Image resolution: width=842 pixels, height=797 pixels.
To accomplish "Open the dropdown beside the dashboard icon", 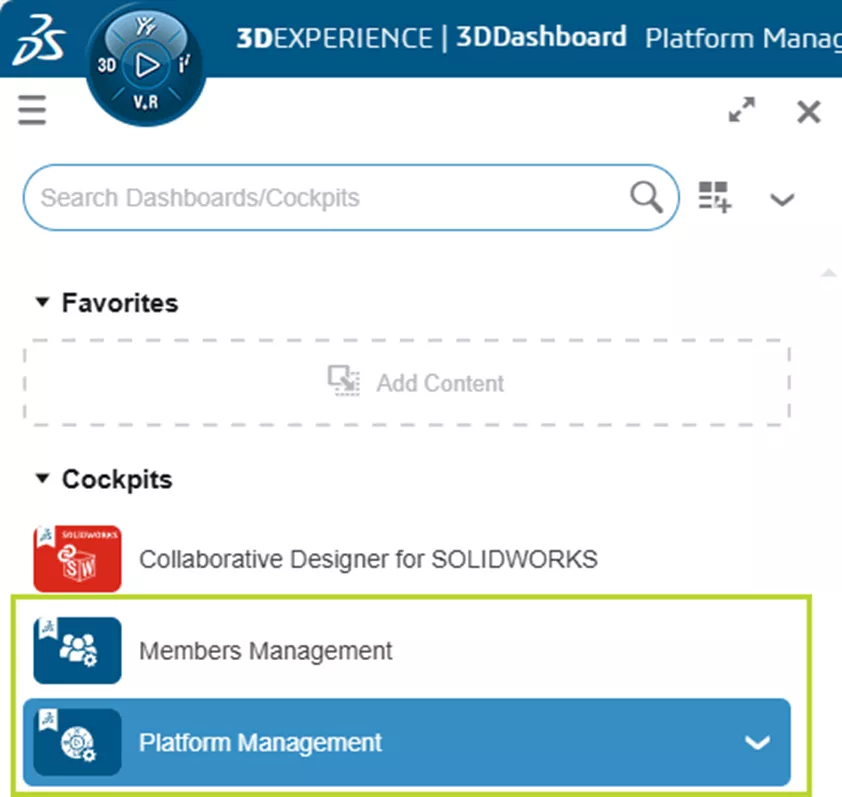I will click(x=781, y=200).
